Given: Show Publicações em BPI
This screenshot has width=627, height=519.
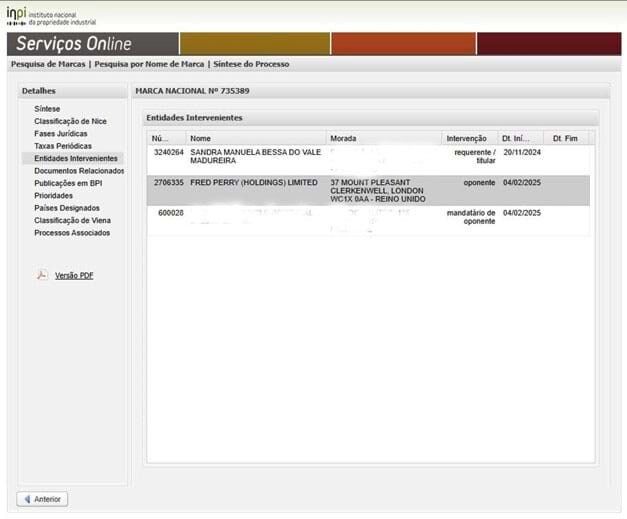Looking at the screenshot, I should (68, 183).
